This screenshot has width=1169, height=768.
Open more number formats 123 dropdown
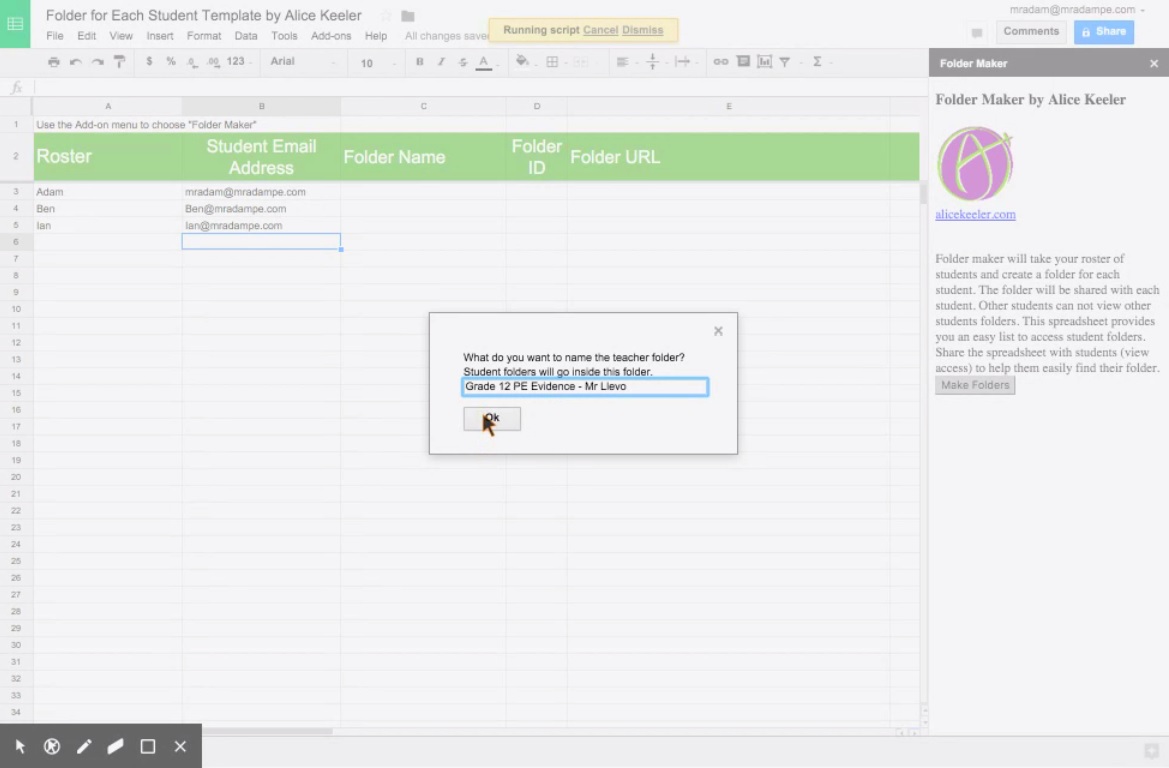239,62
